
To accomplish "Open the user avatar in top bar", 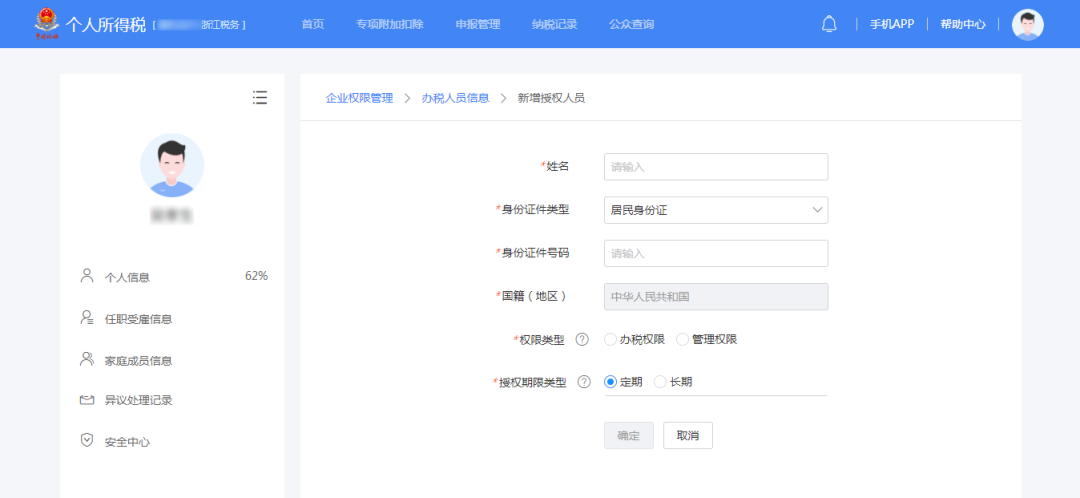I will point(1027,24).
